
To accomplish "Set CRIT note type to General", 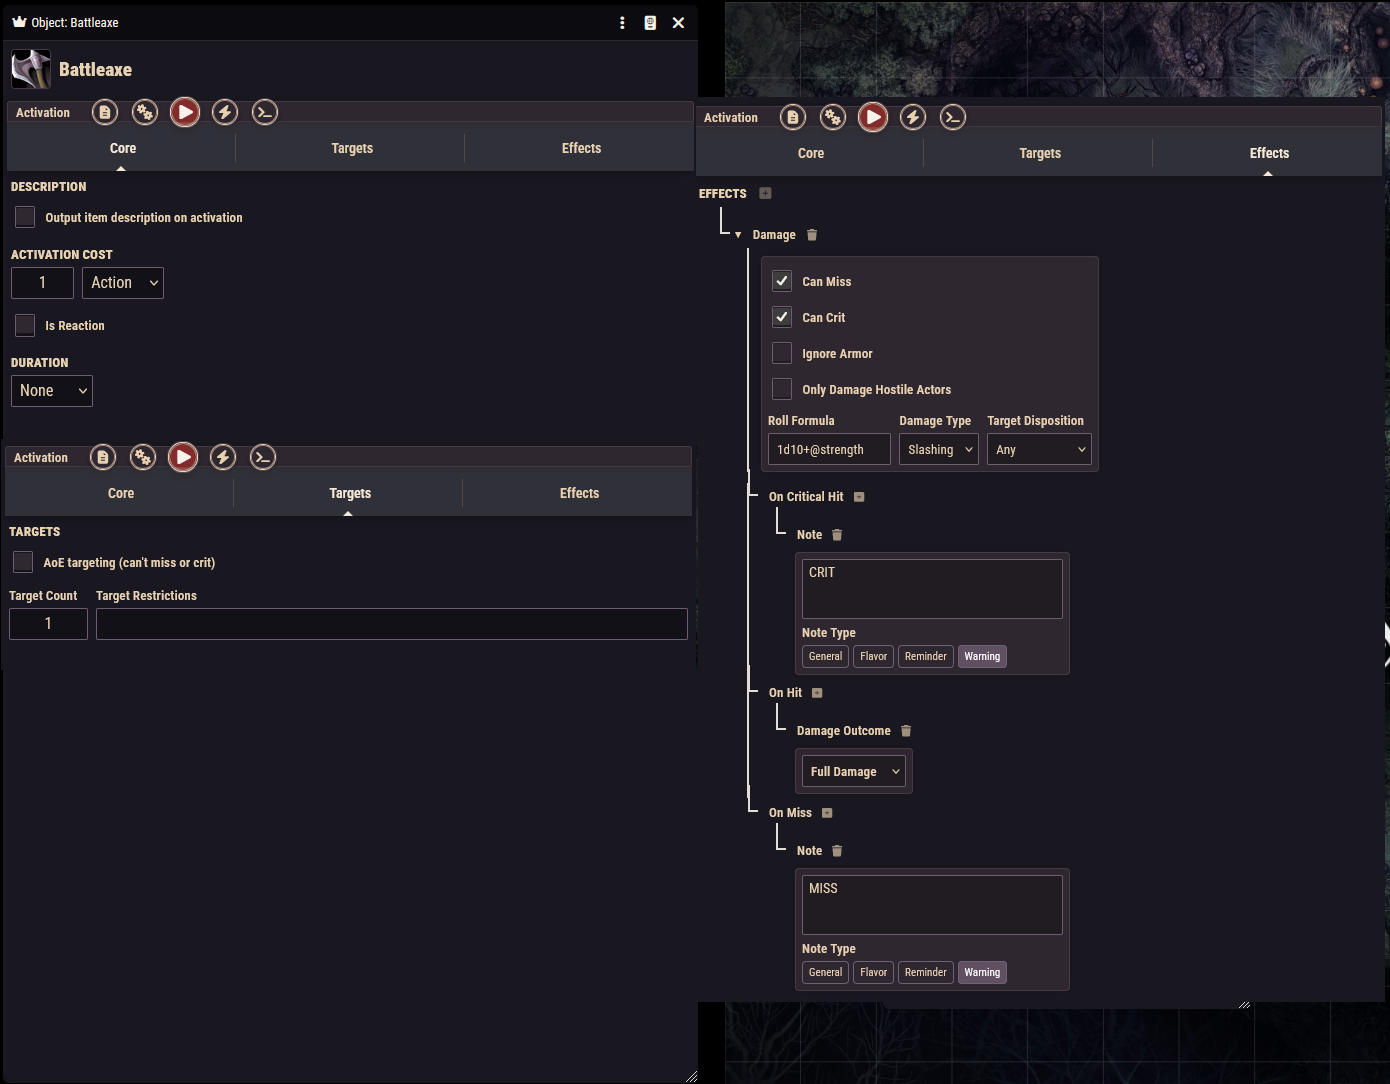I will (x=825, y=656).
